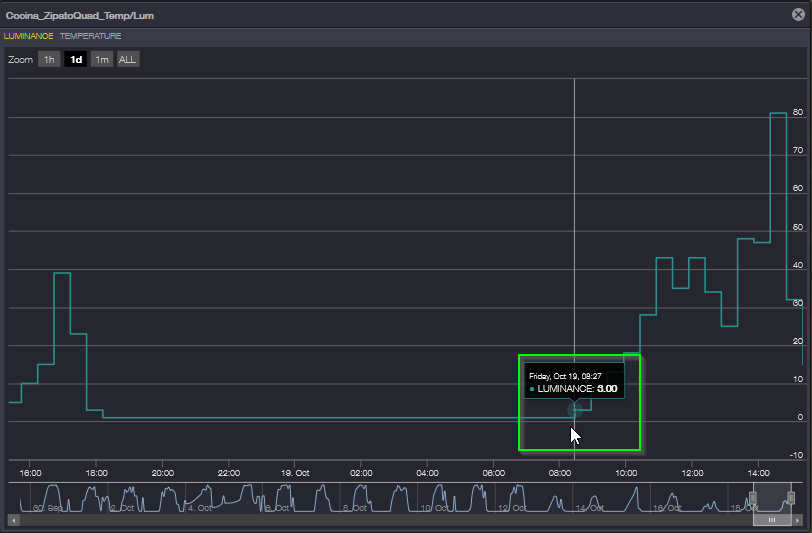Click the highlighted data point at 08:27
Image resolution: width=812 pixels, height=533 pixels.
coord(574,410)
